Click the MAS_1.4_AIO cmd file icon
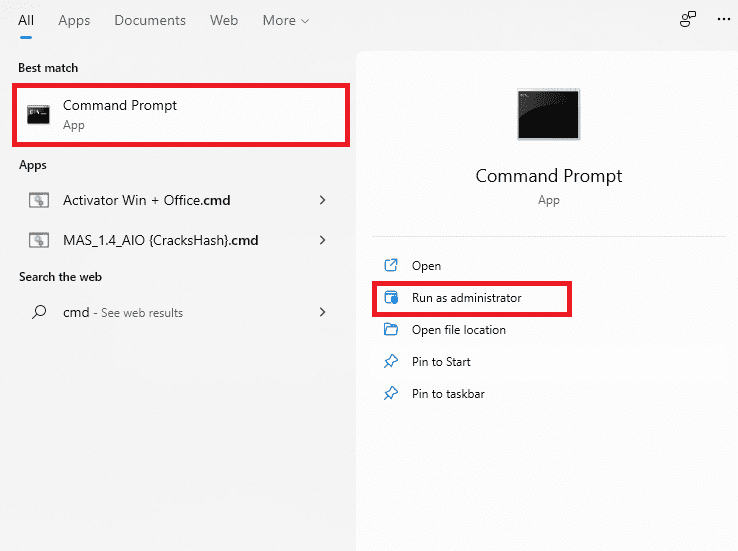This screenshot has width=738, height=551. (39, 240)
